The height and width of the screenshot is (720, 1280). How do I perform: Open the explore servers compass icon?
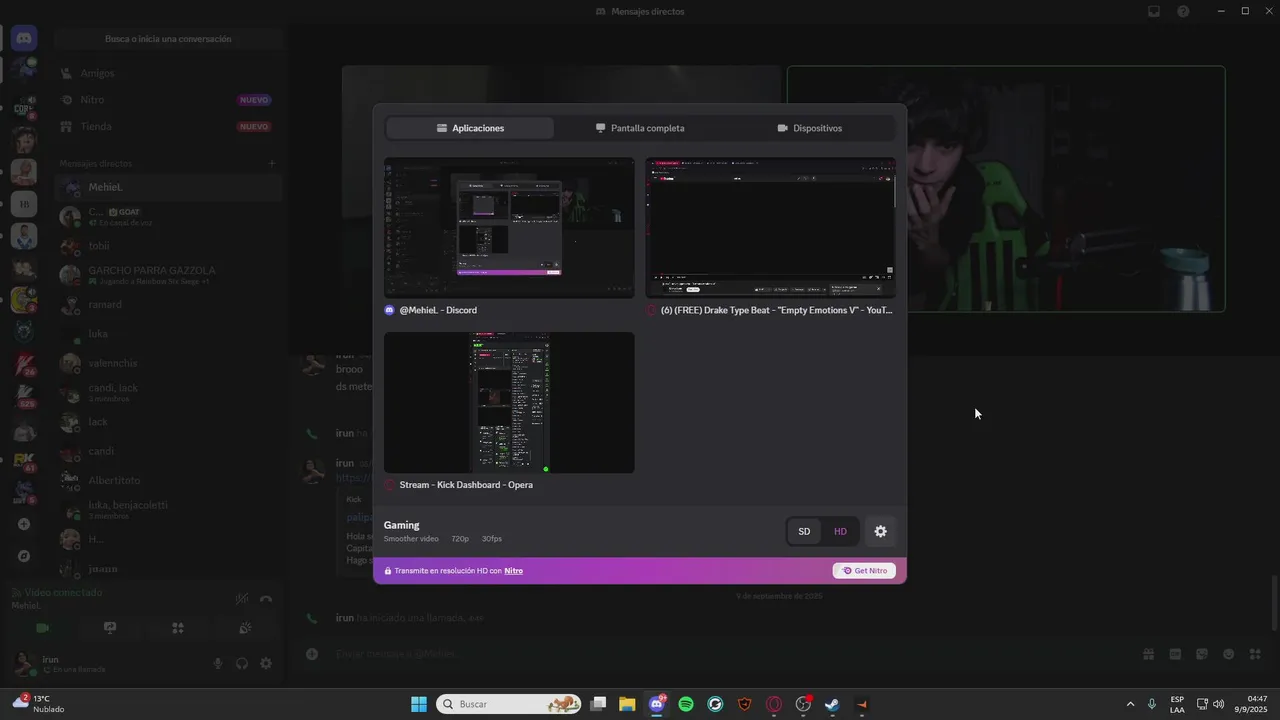(x=24, y=556)
